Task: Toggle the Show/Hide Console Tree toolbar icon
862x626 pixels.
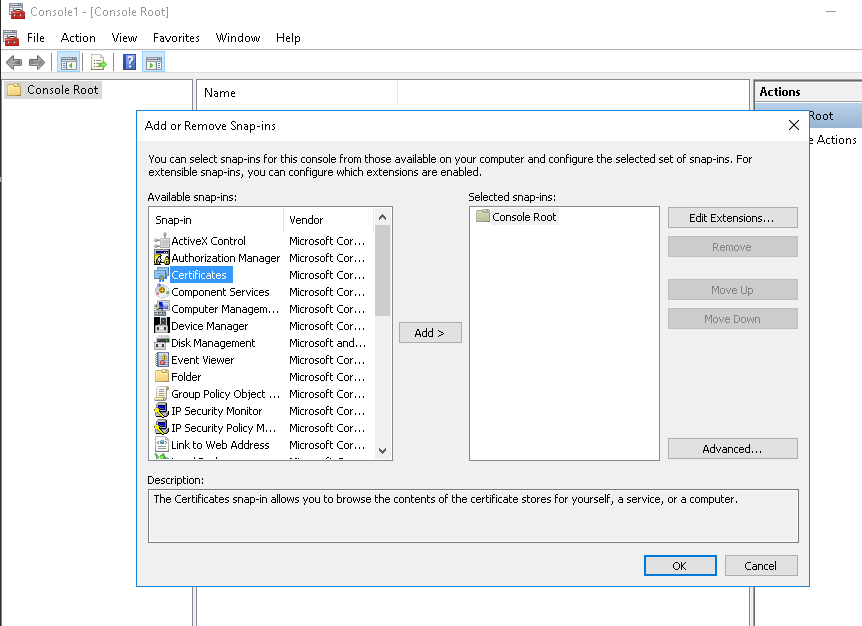Action: [x=69, y=61]
